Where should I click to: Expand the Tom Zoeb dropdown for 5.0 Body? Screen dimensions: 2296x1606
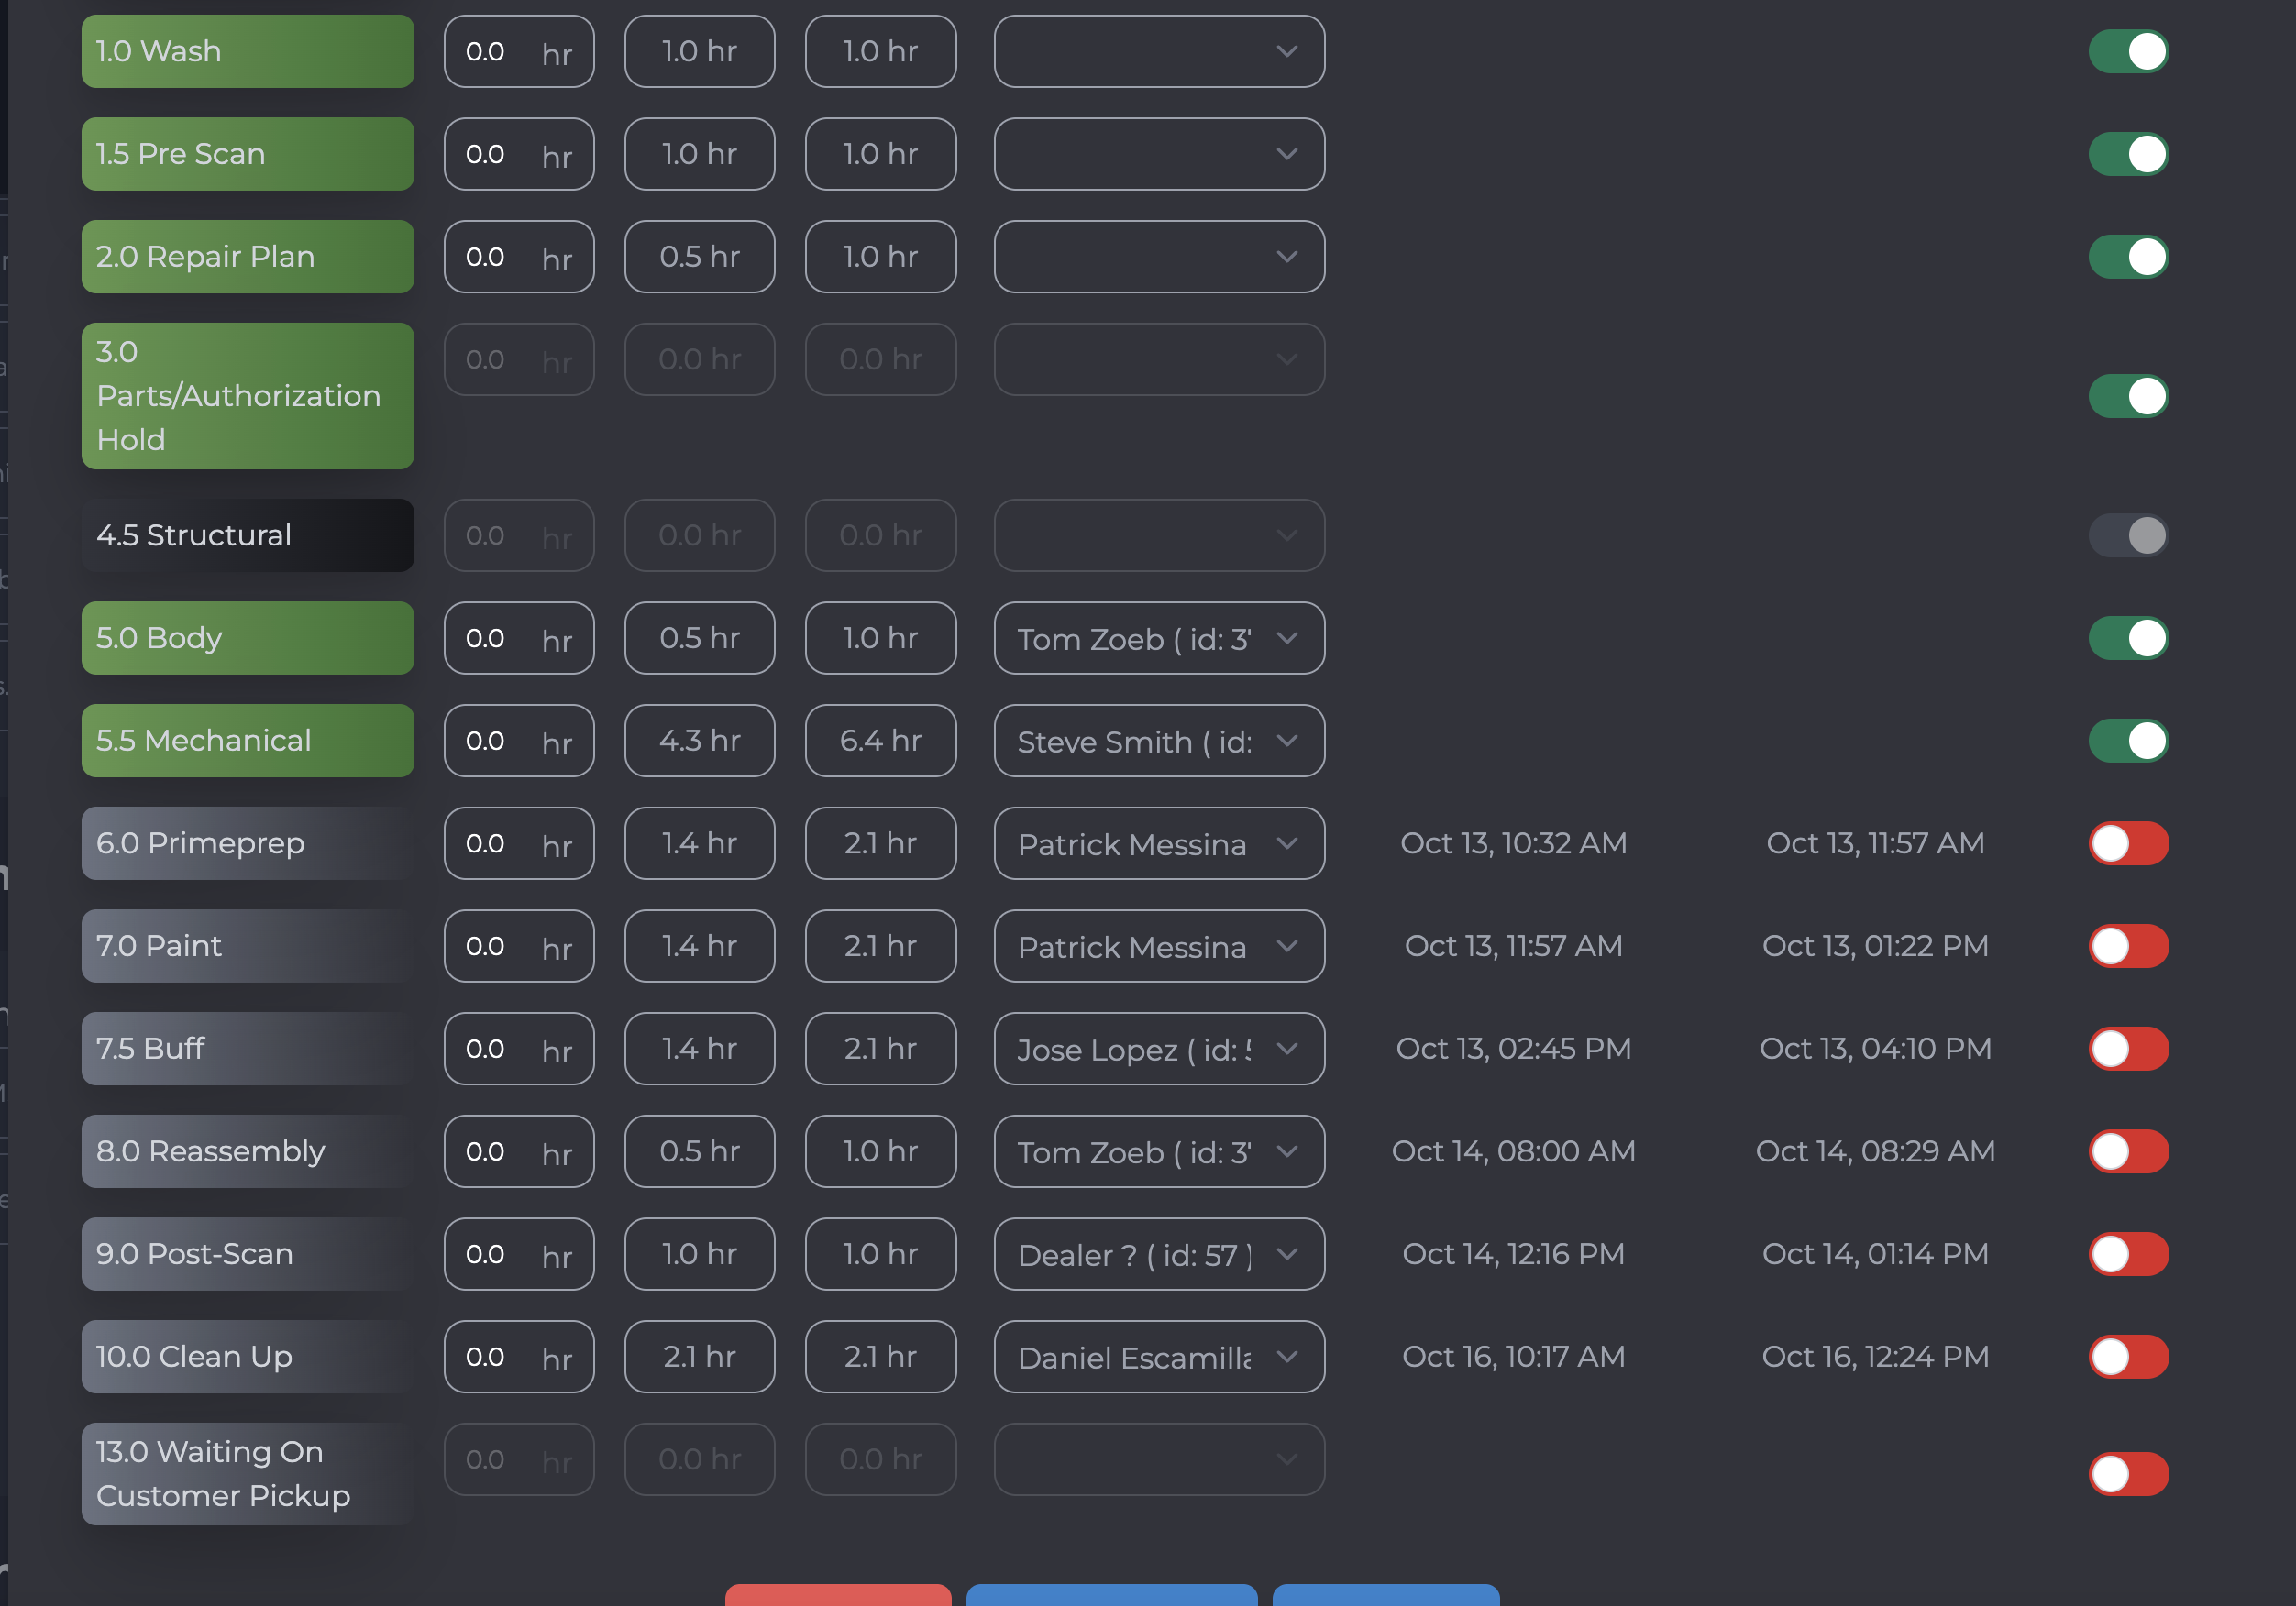[x=1158, y=638]
